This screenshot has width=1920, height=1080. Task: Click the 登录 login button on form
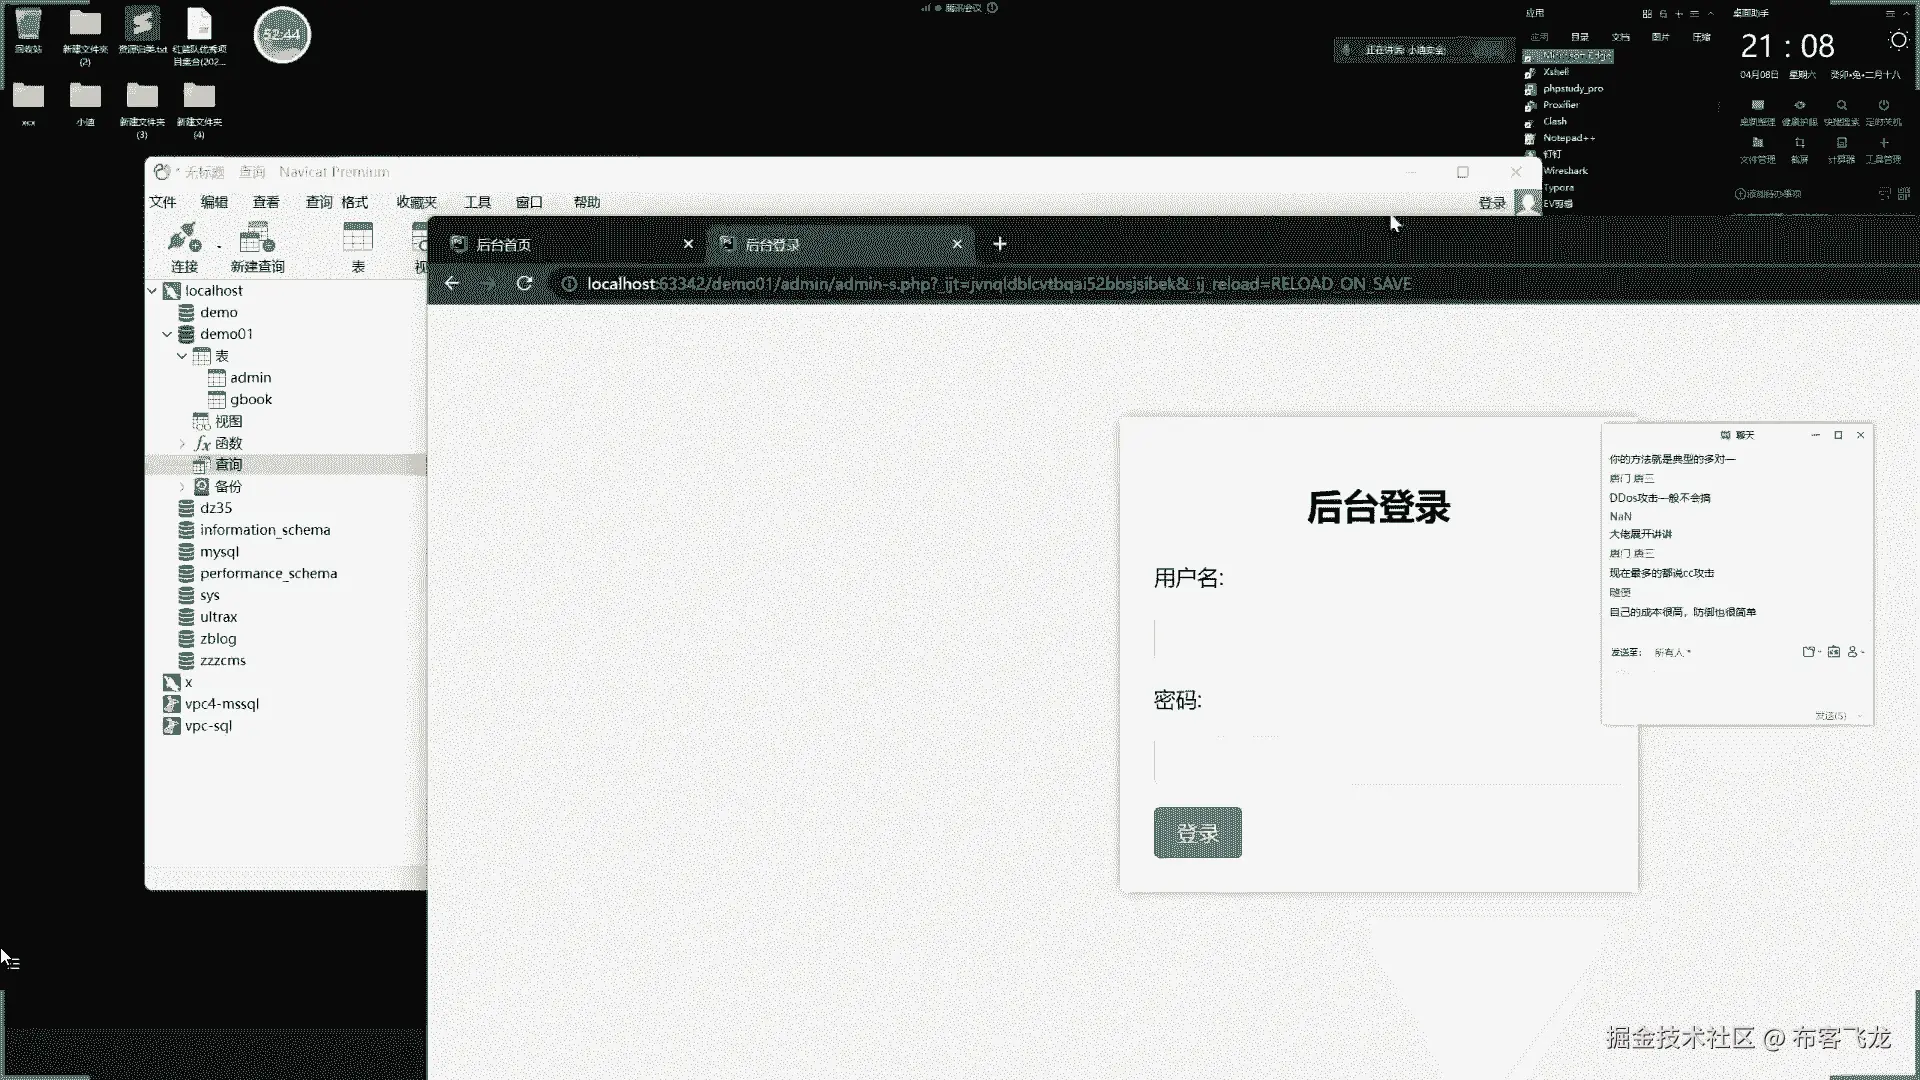pos(1197,833)
